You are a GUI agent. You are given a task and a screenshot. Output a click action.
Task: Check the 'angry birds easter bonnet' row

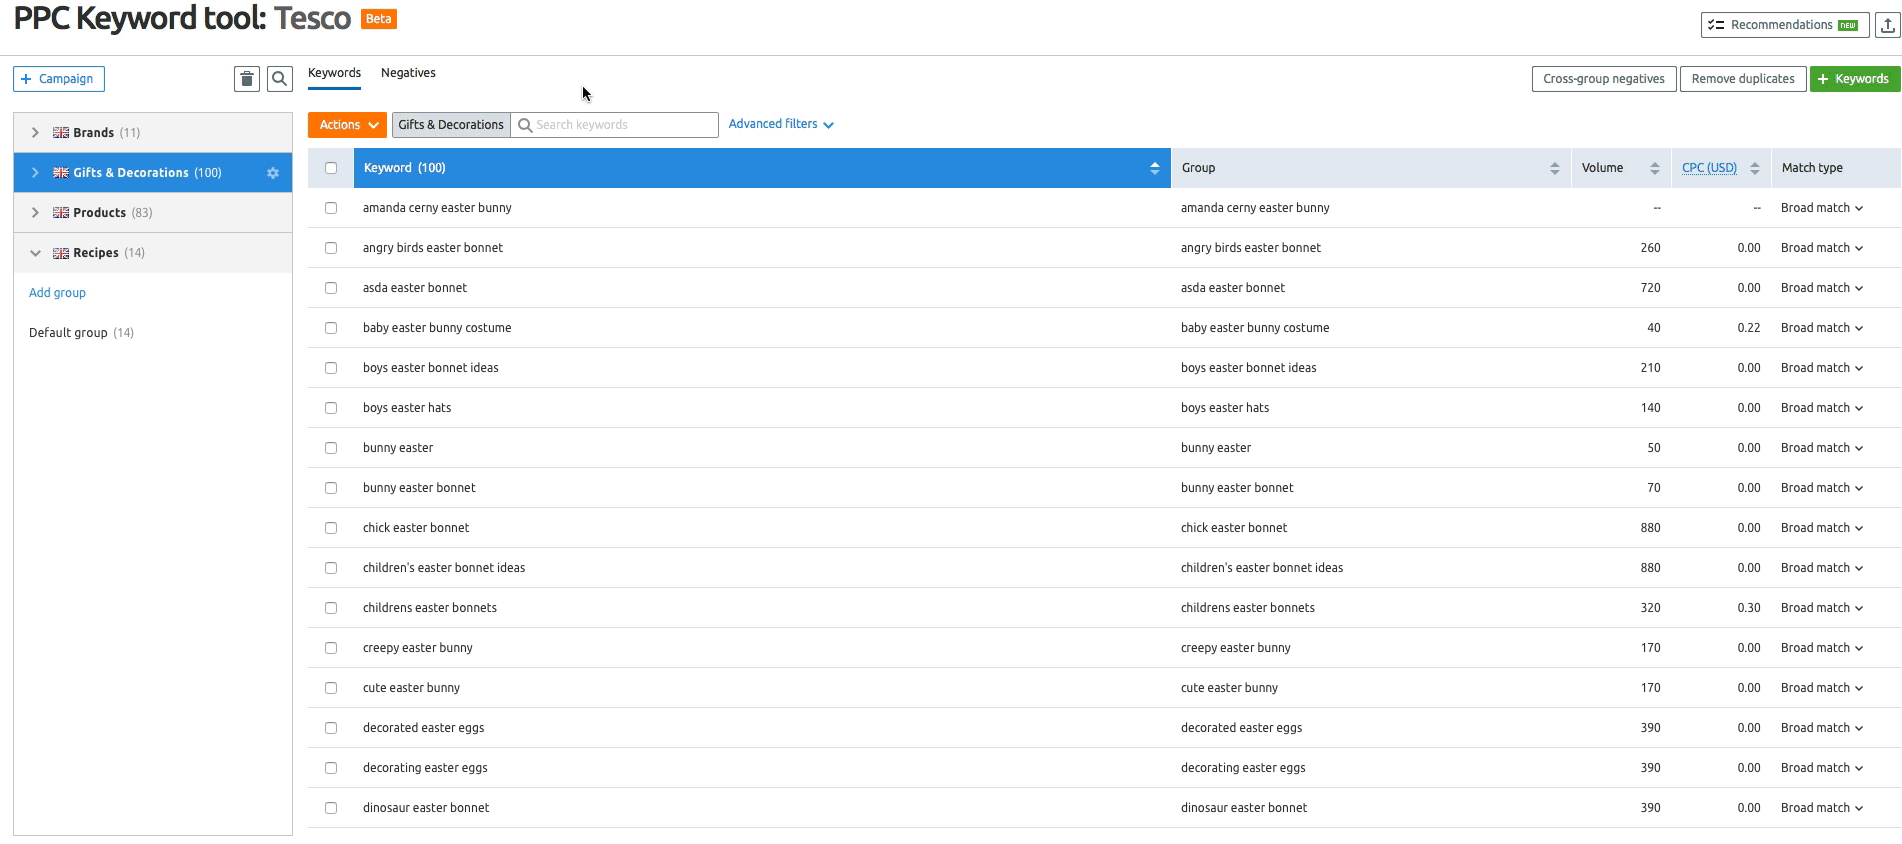(x=331, y=248)
